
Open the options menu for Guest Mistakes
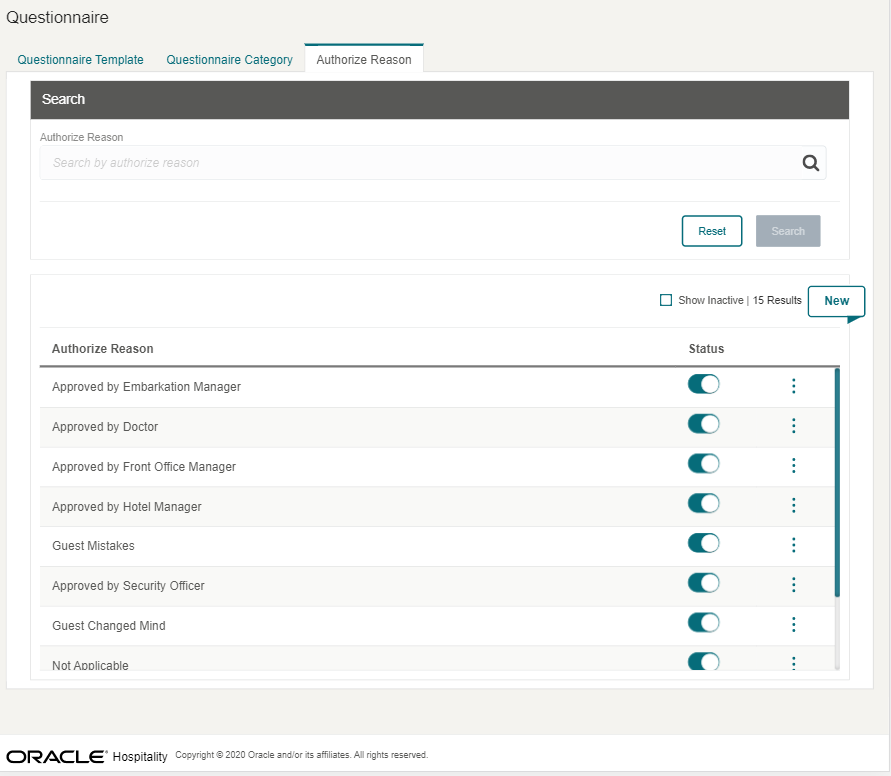[x=793, y=545]
